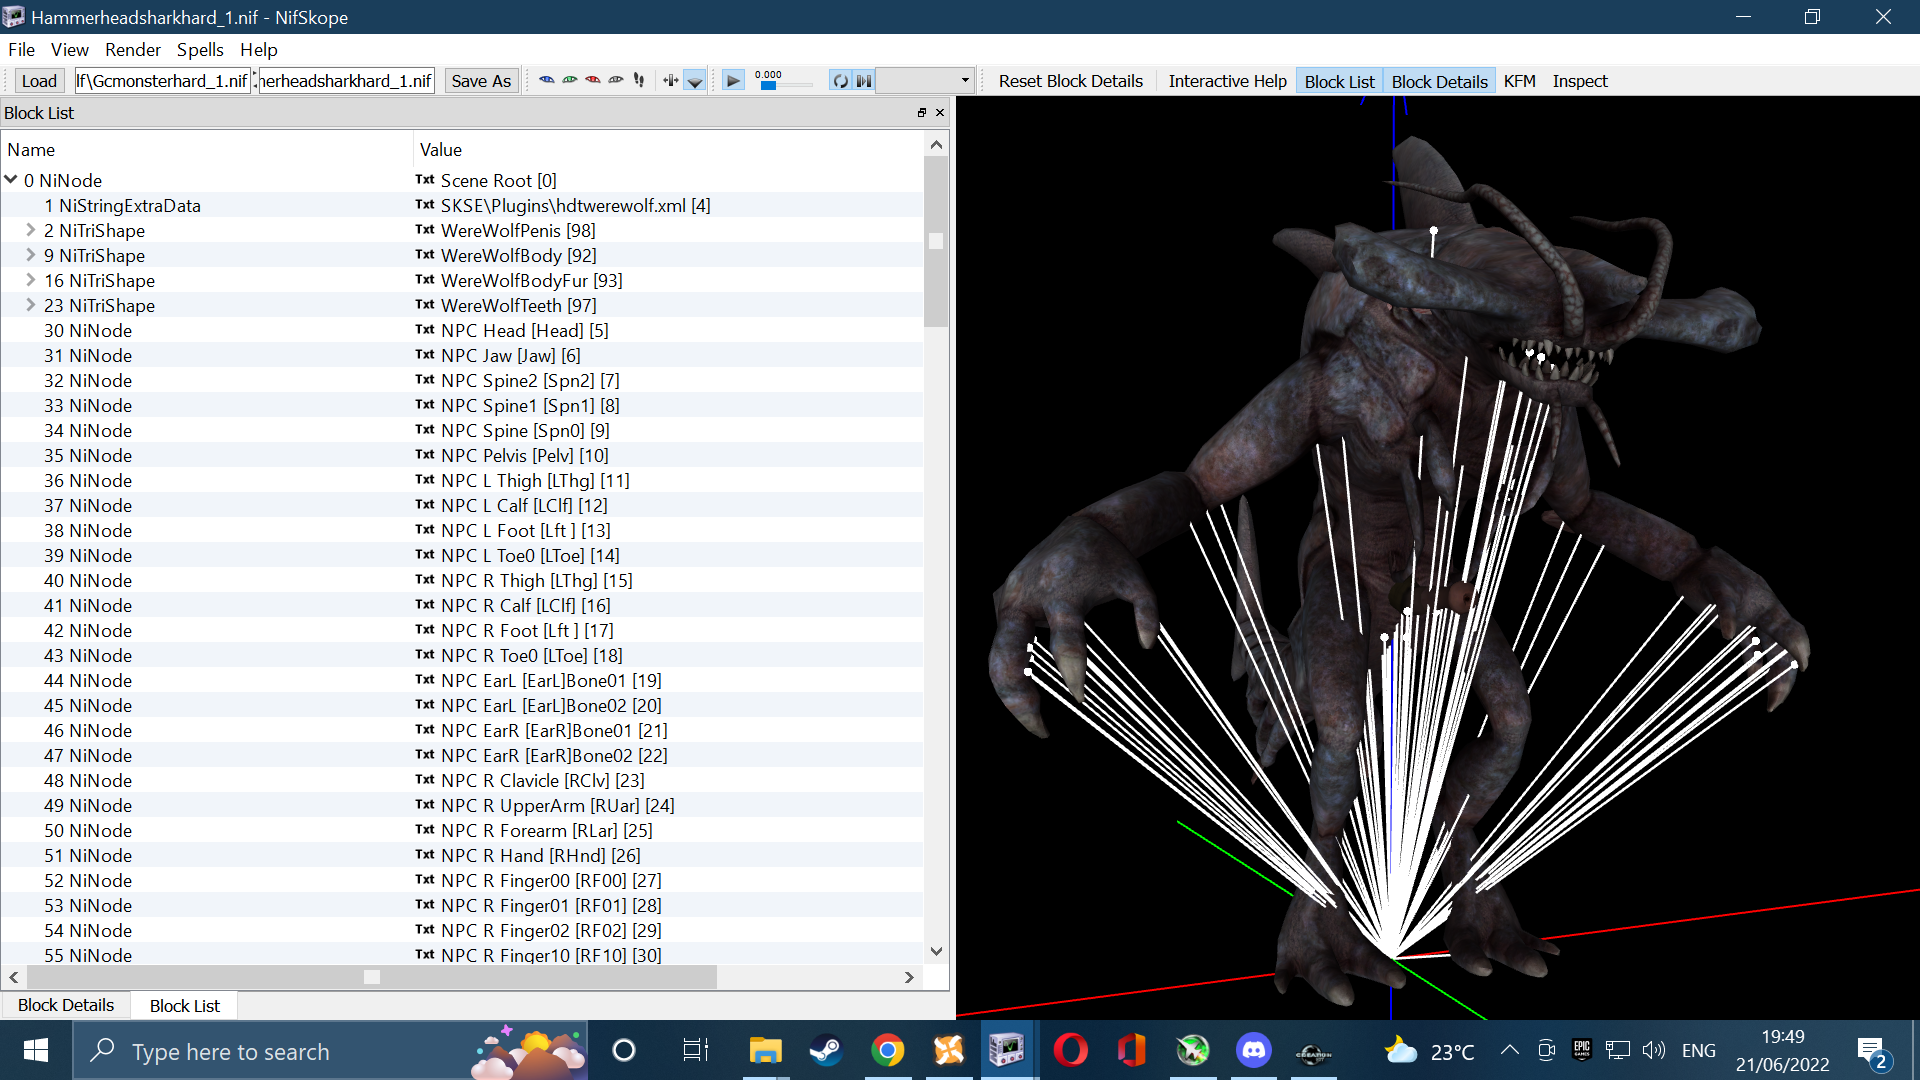
Task: Open the notification center icon
Action: pyautogui.click(x=1873, y=1052)
